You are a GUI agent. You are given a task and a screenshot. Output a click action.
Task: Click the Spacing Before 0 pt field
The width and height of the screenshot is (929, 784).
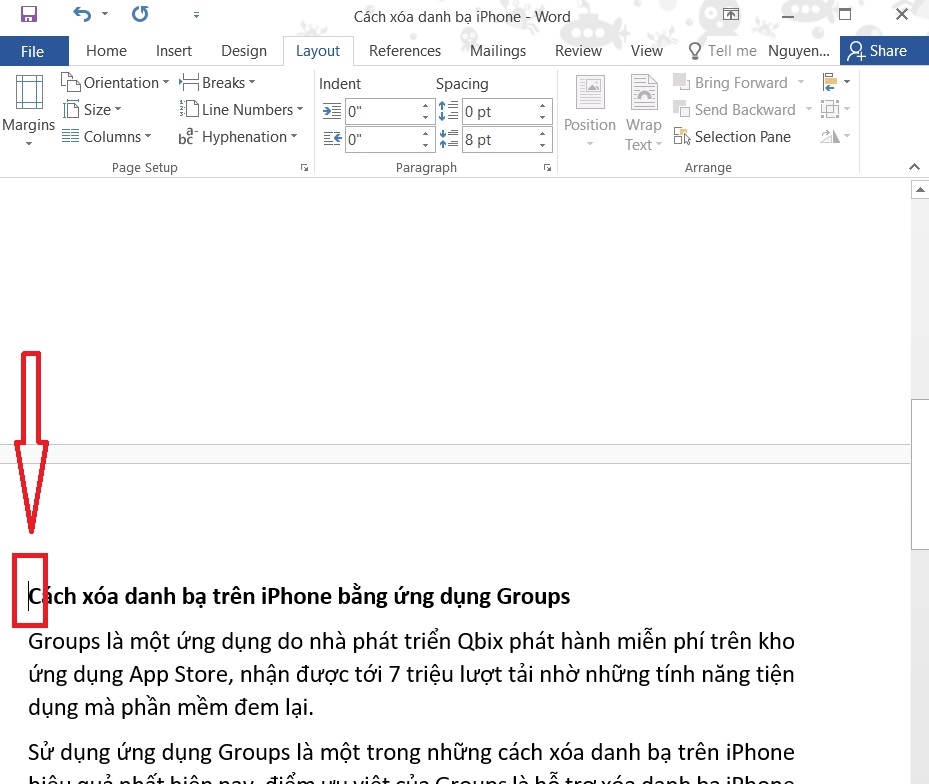[499, 111]
